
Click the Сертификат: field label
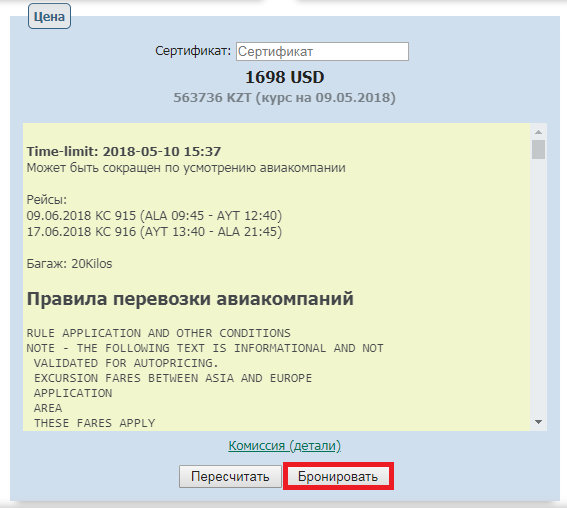(193, 51)
